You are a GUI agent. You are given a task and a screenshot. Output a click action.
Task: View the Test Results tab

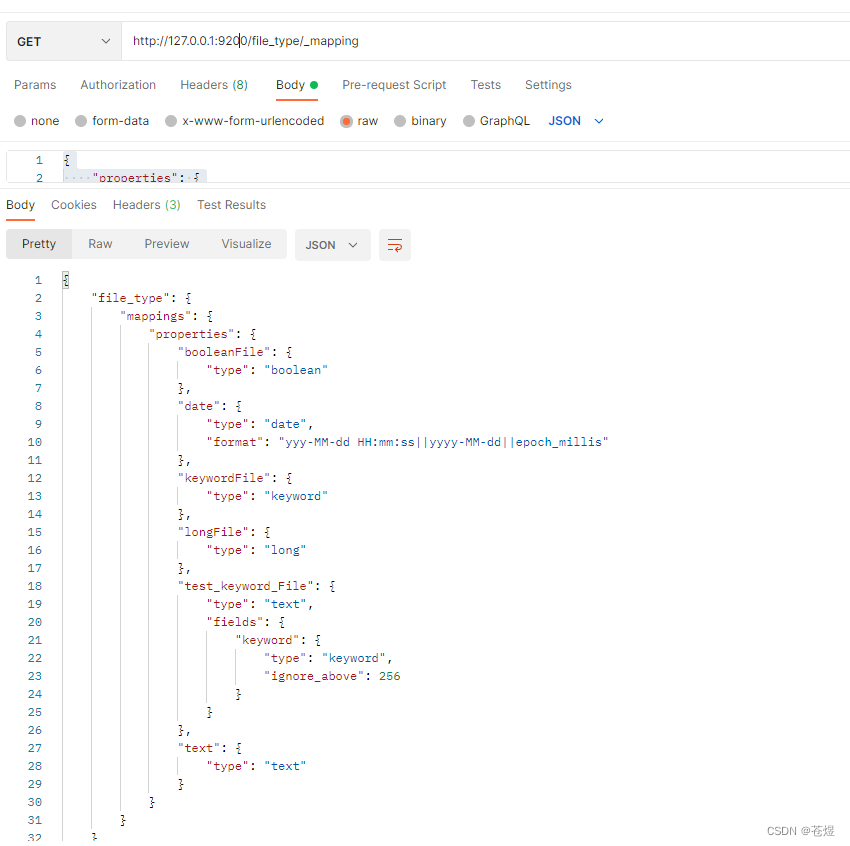click(231, 204)
